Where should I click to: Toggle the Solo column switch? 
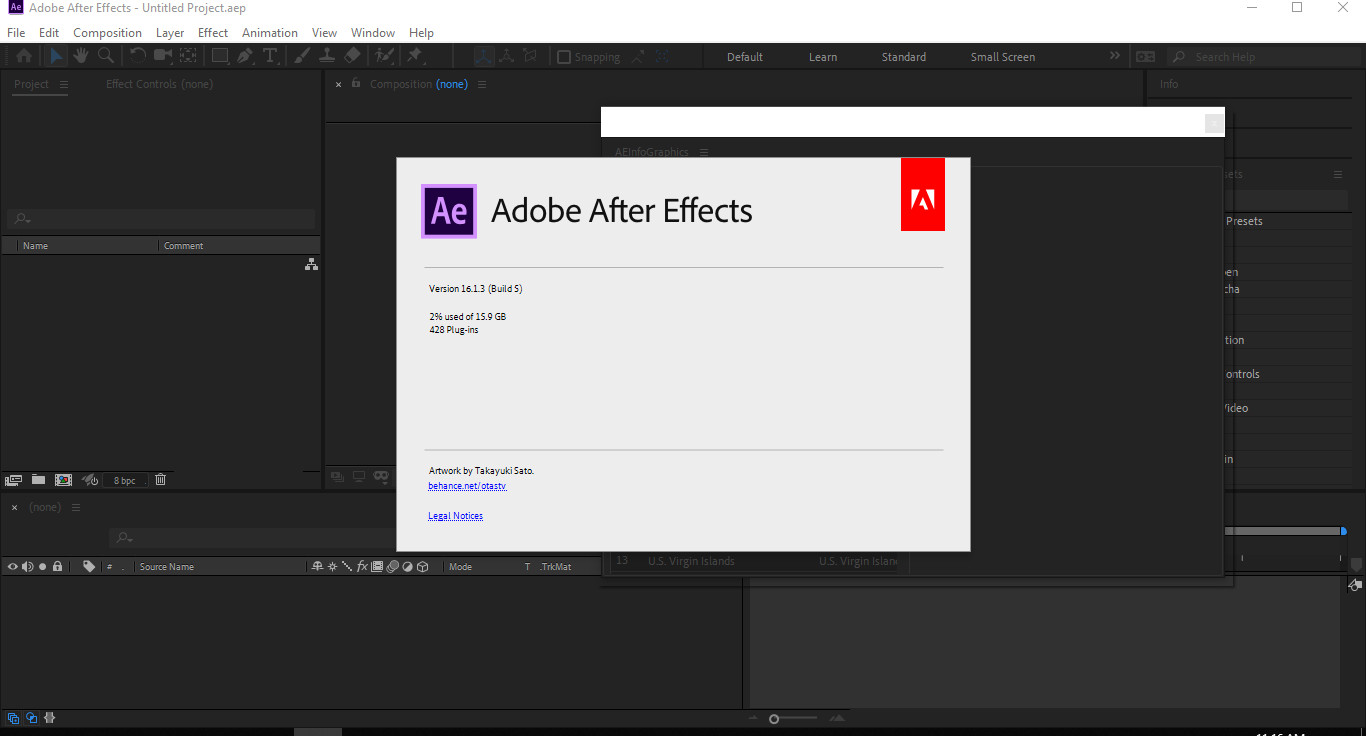coord(42,567)
